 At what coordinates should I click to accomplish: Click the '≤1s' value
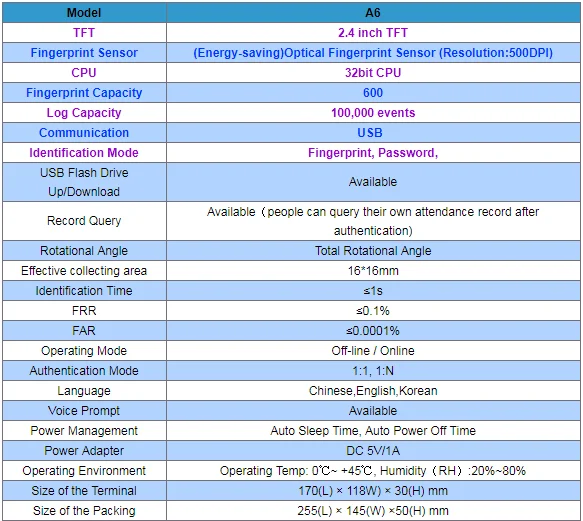coord(373,291)
